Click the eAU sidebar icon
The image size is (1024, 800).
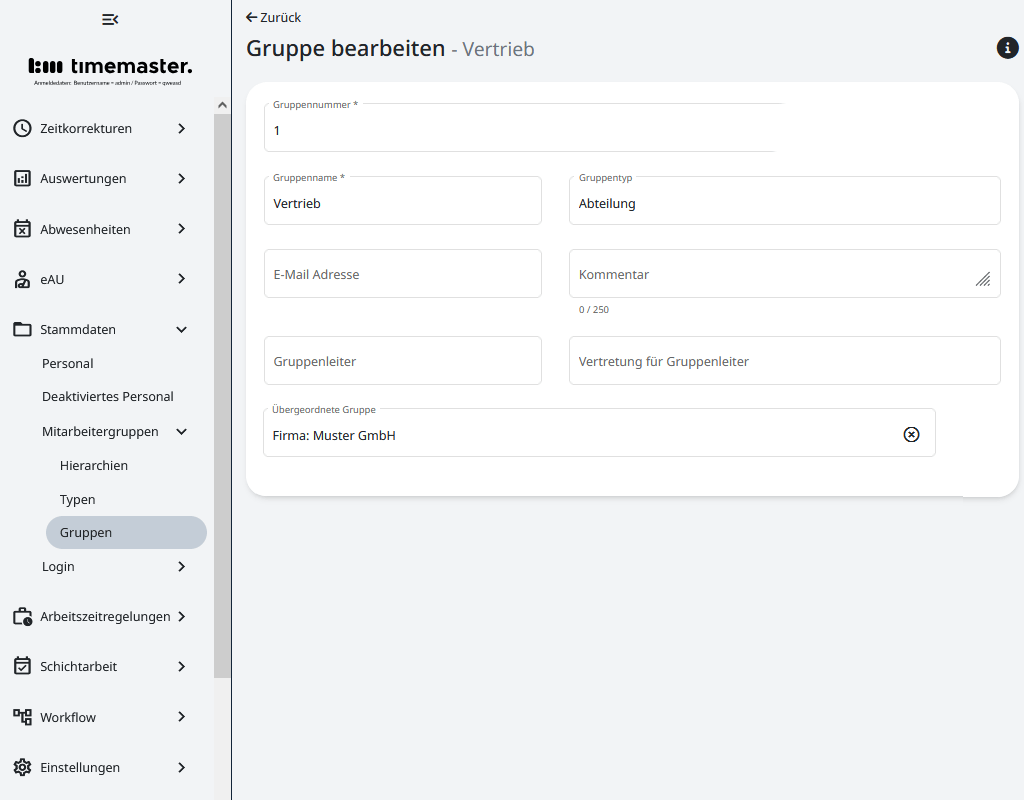coord(22,279)
